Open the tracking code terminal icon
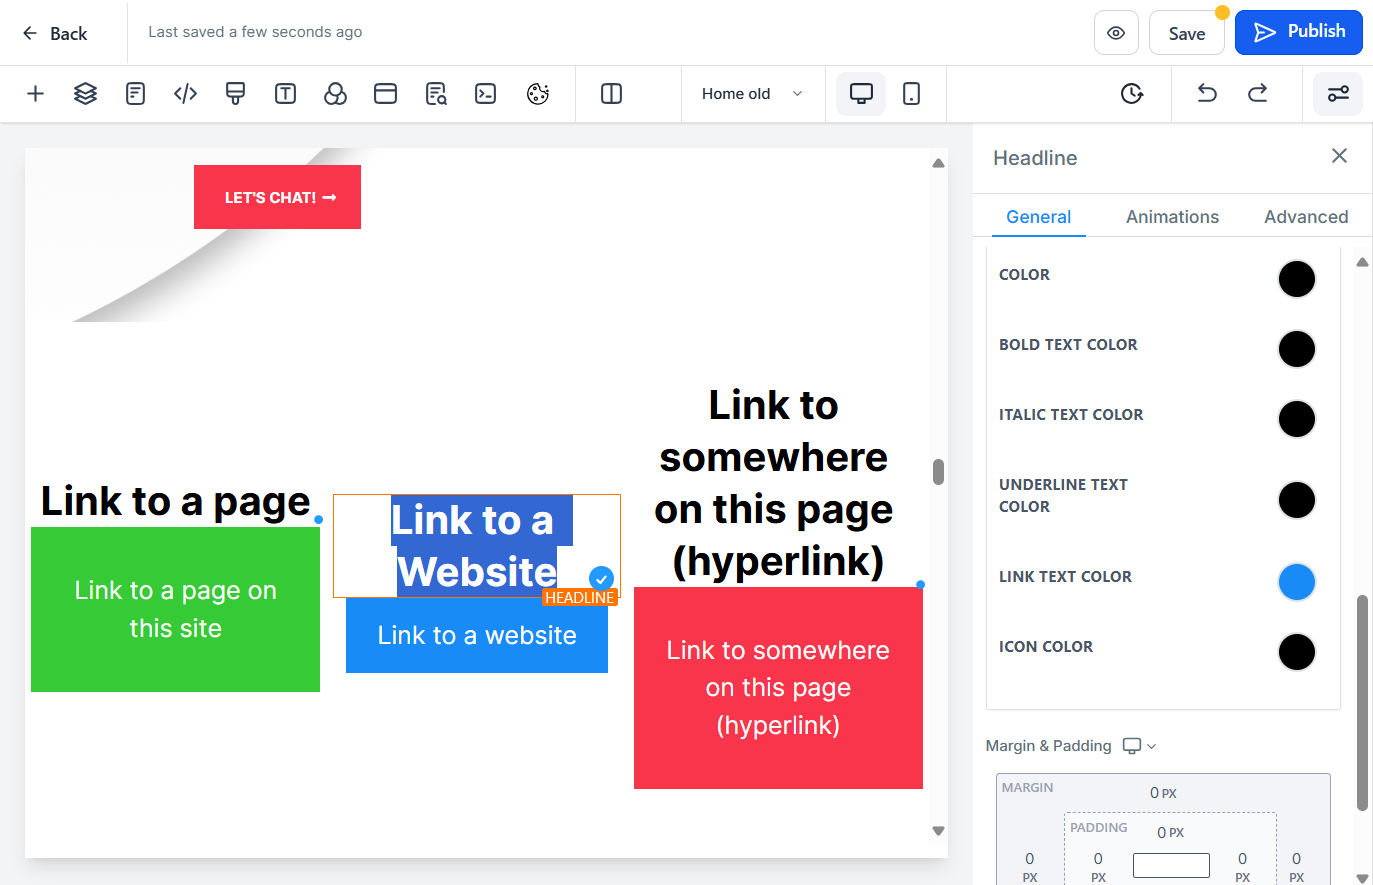Viewport: 1373px width, 885px height. [x=486, y=94]
